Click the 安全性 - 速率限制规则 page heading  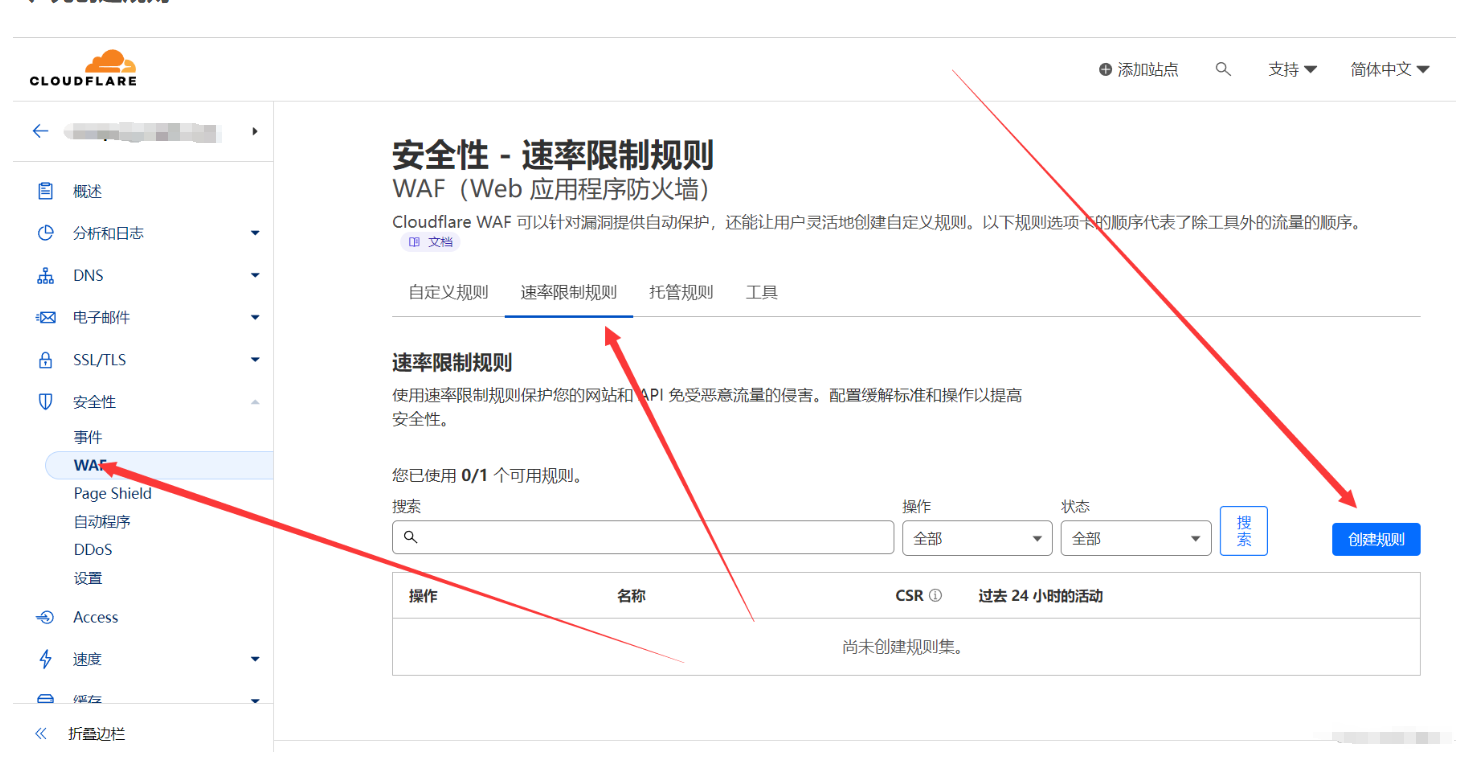pyautogui.click(x=553, y=155)
